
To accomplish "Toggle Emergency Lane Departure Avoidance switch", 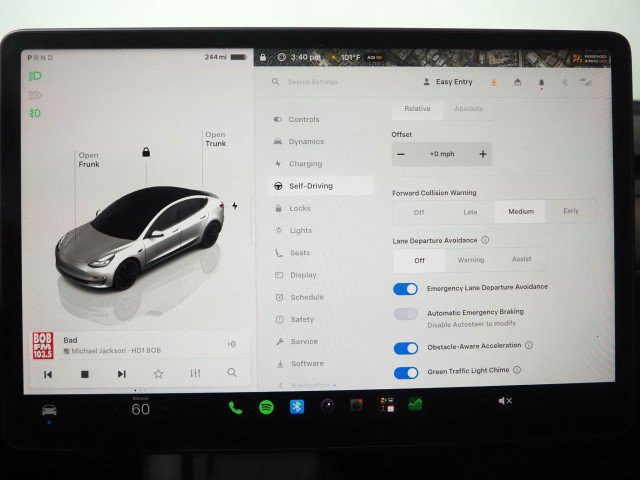I will (405, 289).
